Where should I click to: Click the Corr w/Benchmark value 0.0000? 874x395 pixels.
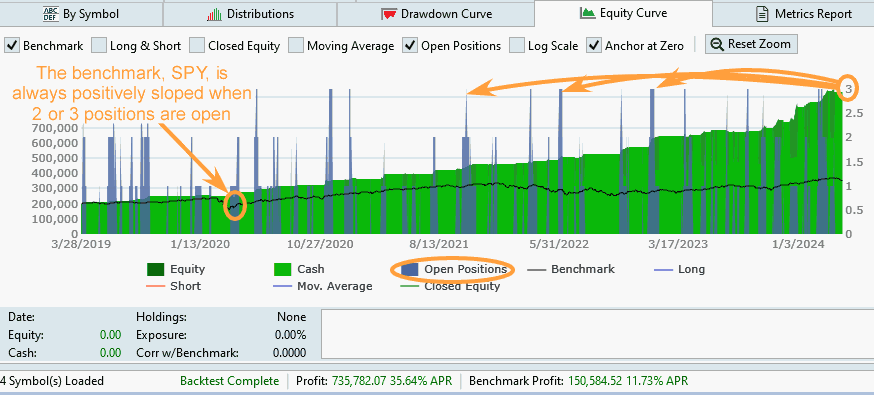click(x=289, y=353)
